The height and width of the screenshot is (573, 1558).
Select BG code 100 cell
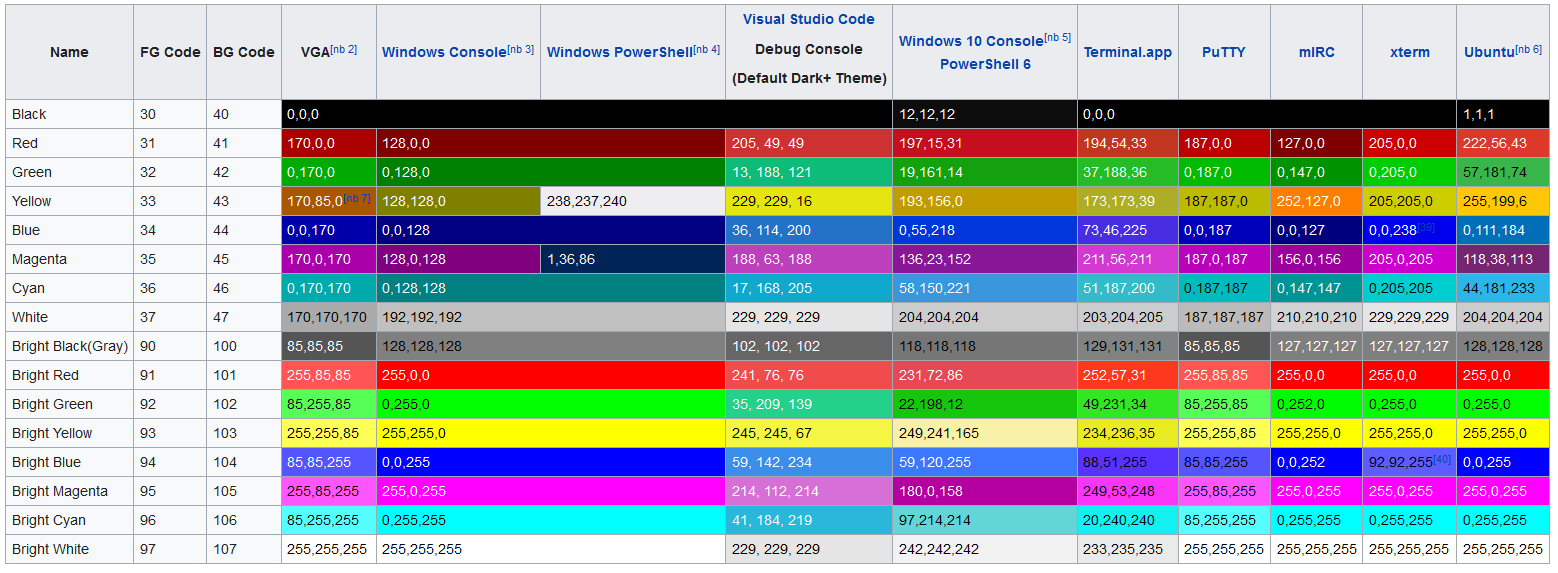pyautogui.click(x=244, y=346)
